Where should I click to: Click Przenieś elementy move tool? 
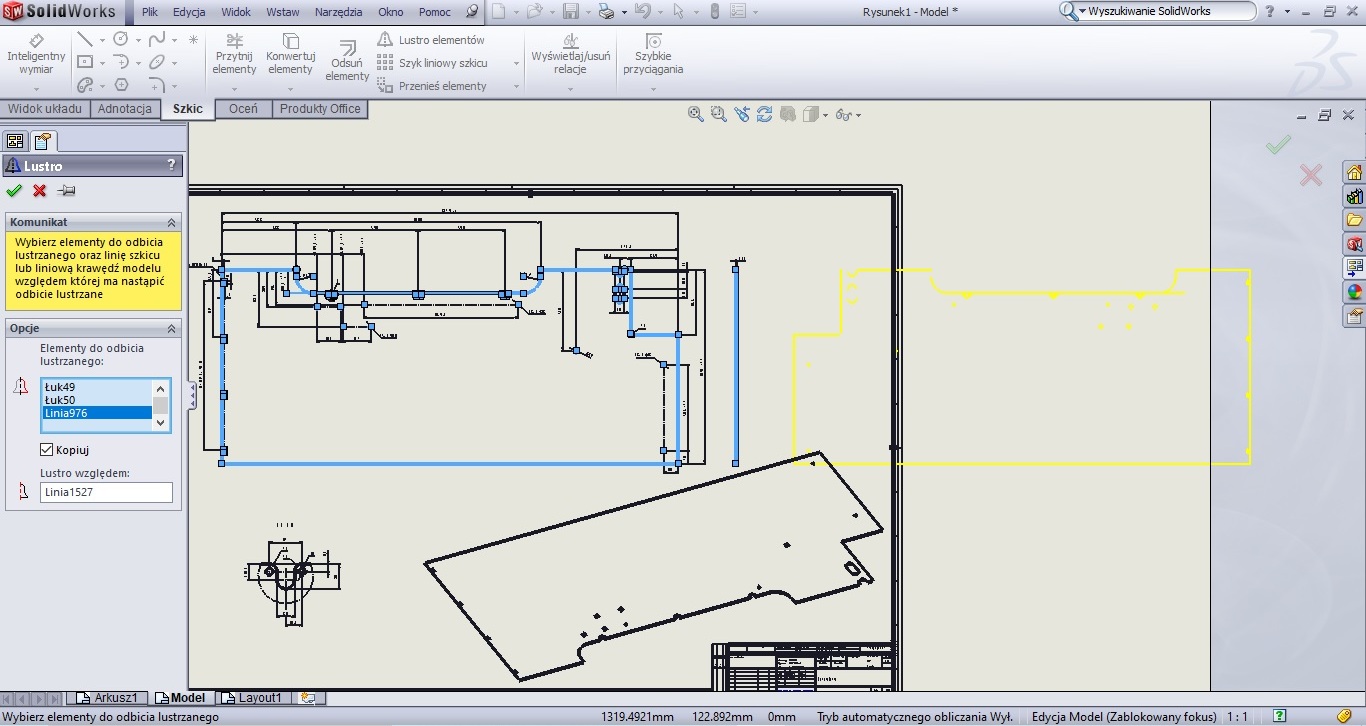tap(432, 86)
